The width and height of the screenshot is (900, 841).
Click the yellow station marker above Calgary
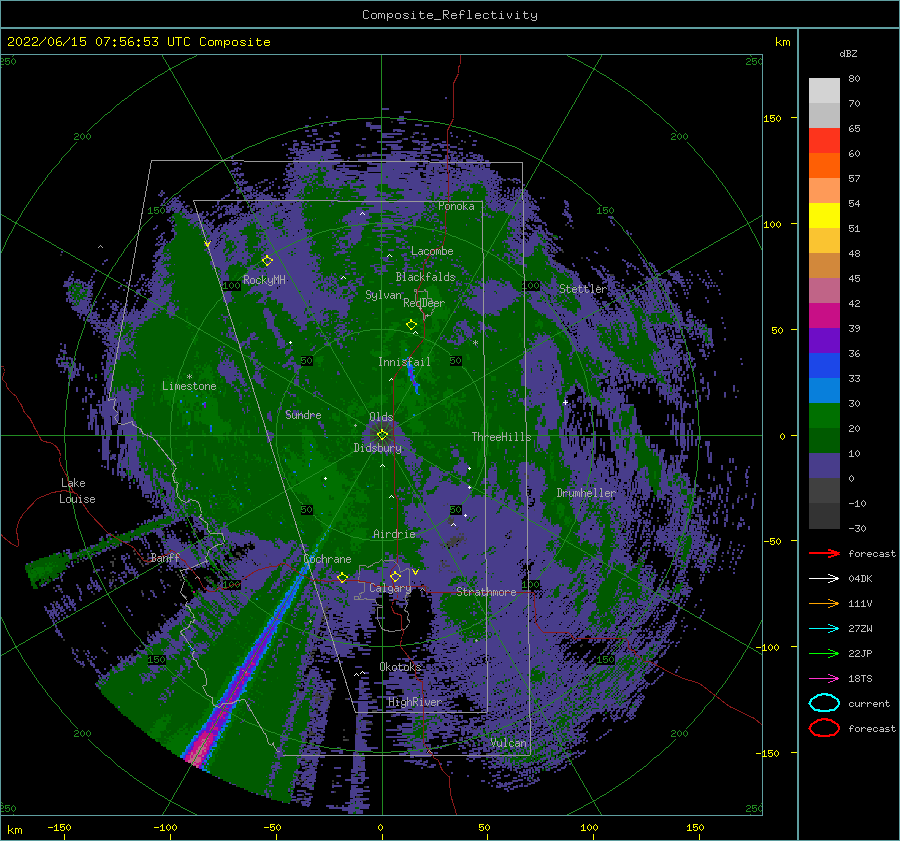click(x=395, y=576)
